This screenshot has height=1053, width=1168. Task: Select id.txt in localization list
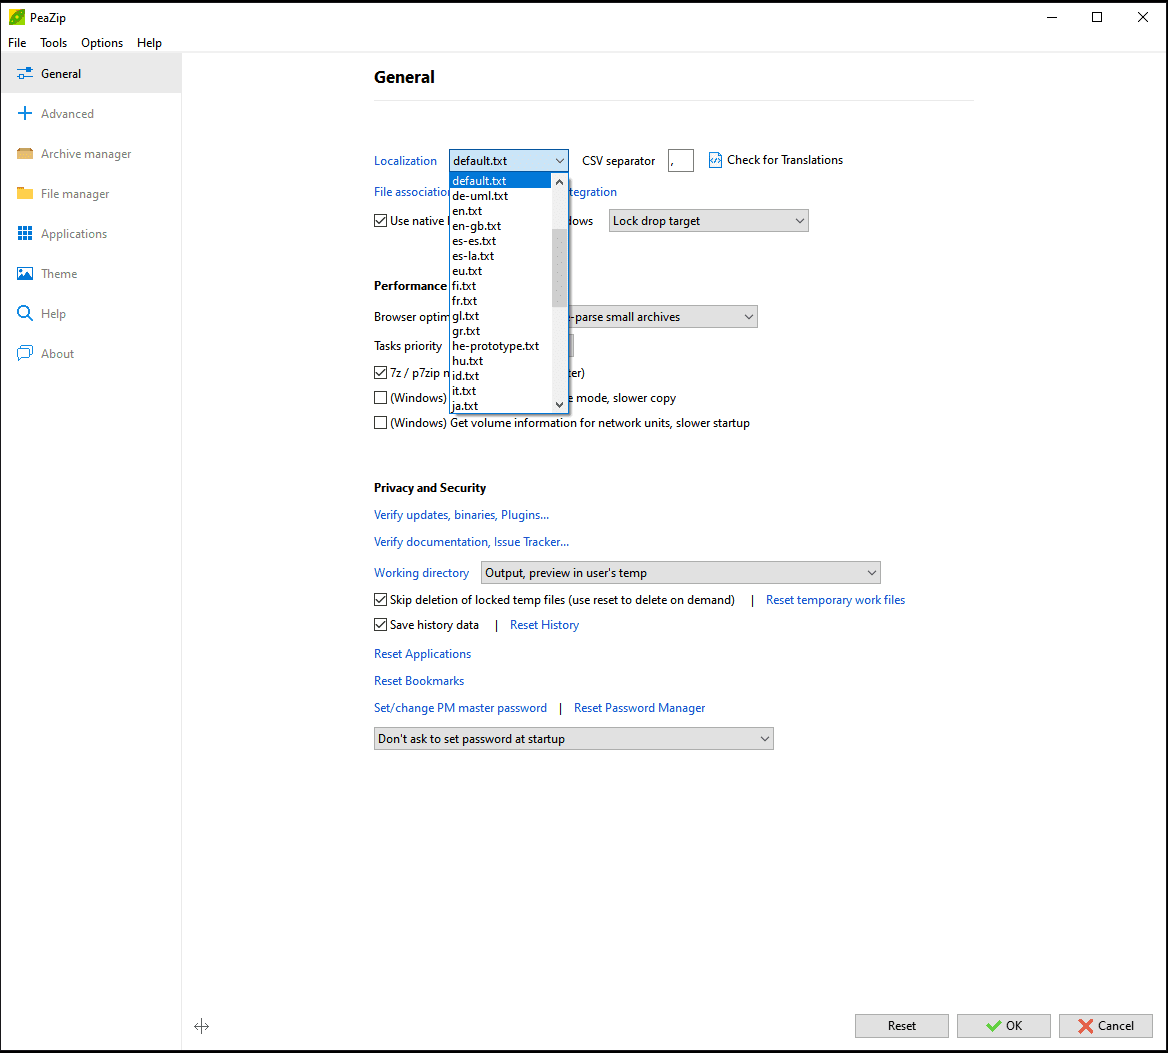coord(501,376)
